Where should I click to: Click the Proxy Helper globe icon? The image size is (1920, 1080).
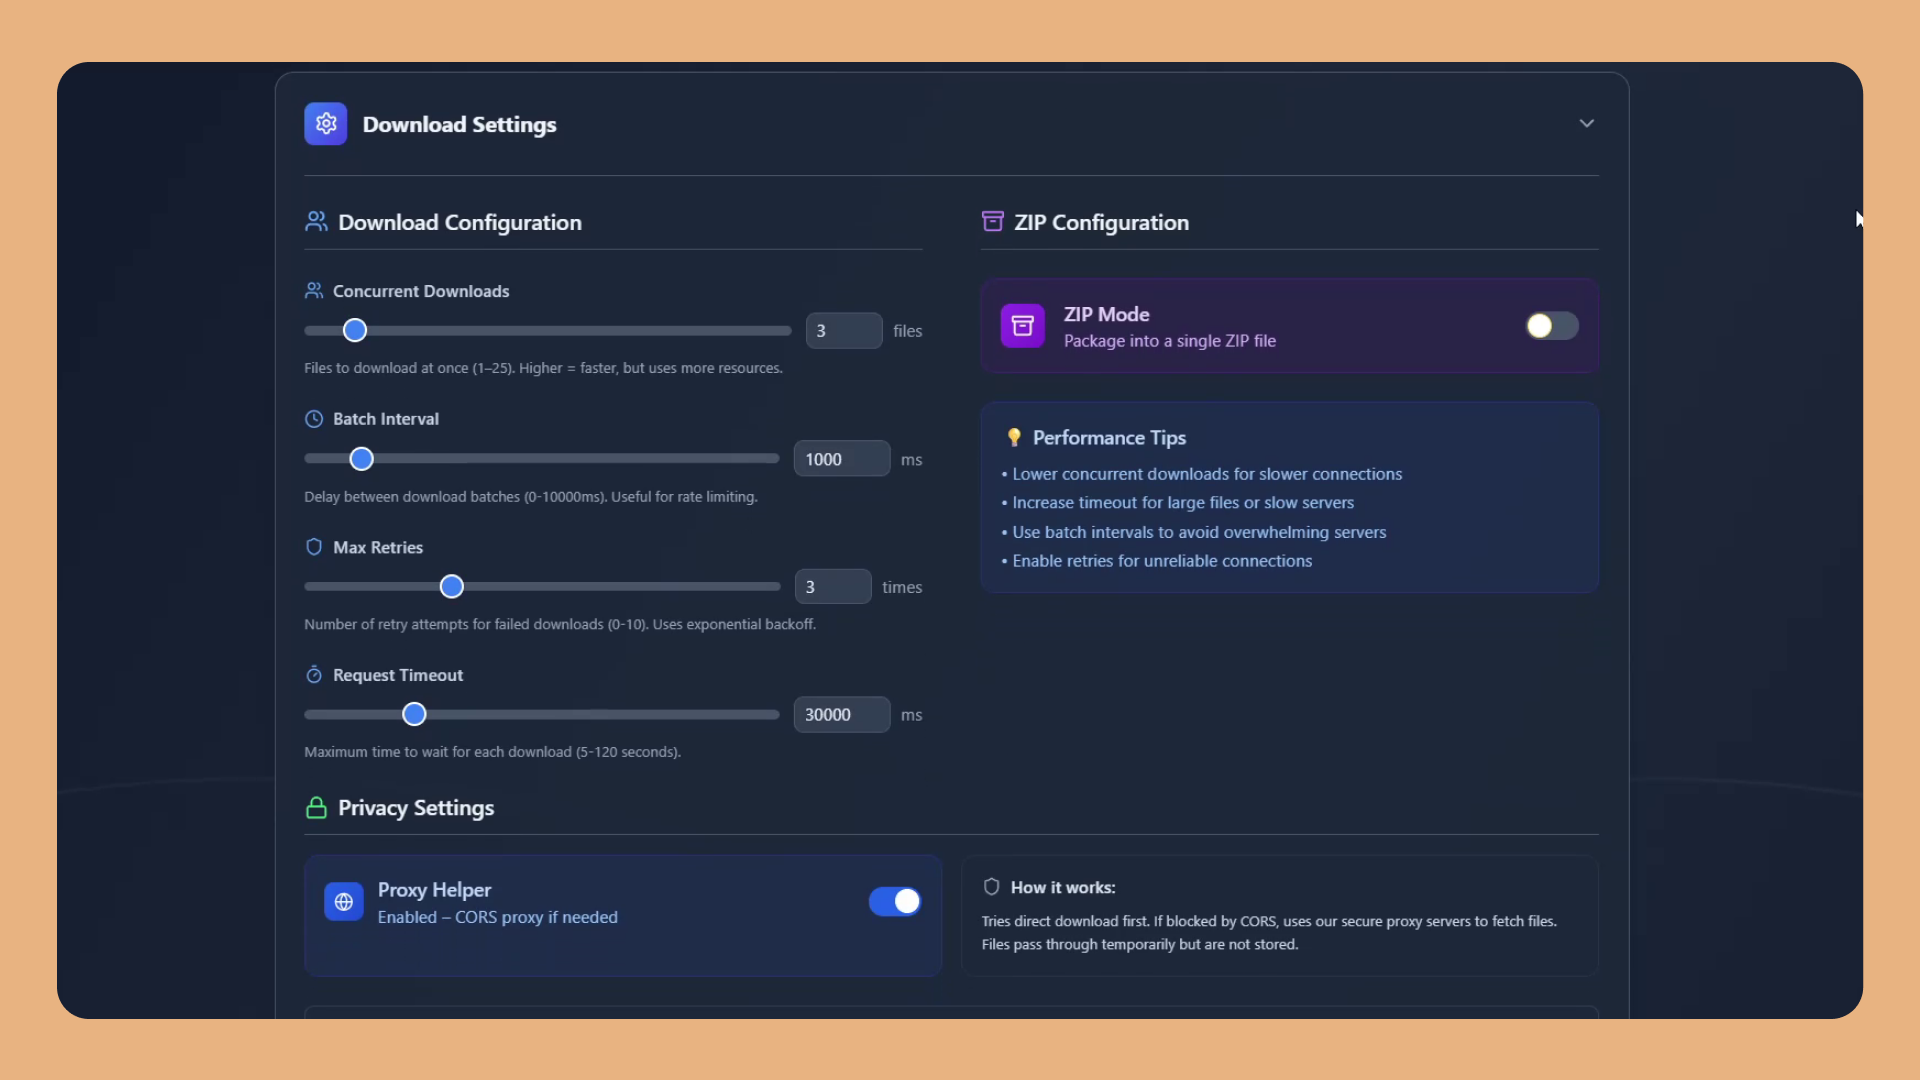point(343,902)
